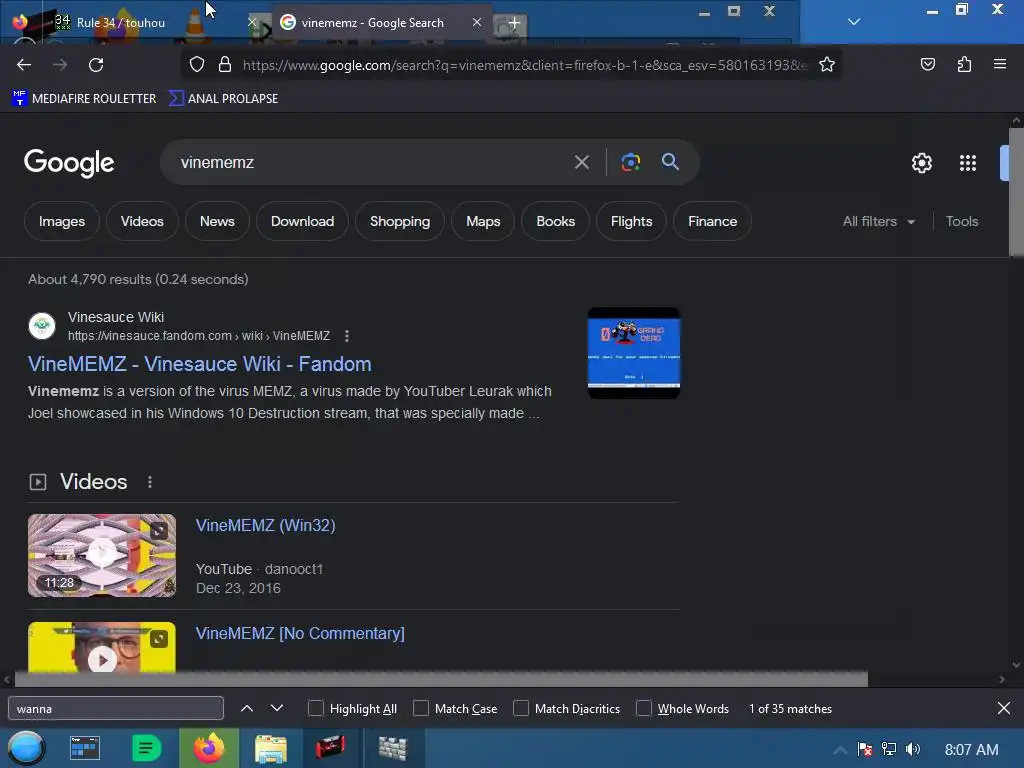Jump to next find match
The height and width of the screenshot is (768, 1024).
[x=277, y=708]
